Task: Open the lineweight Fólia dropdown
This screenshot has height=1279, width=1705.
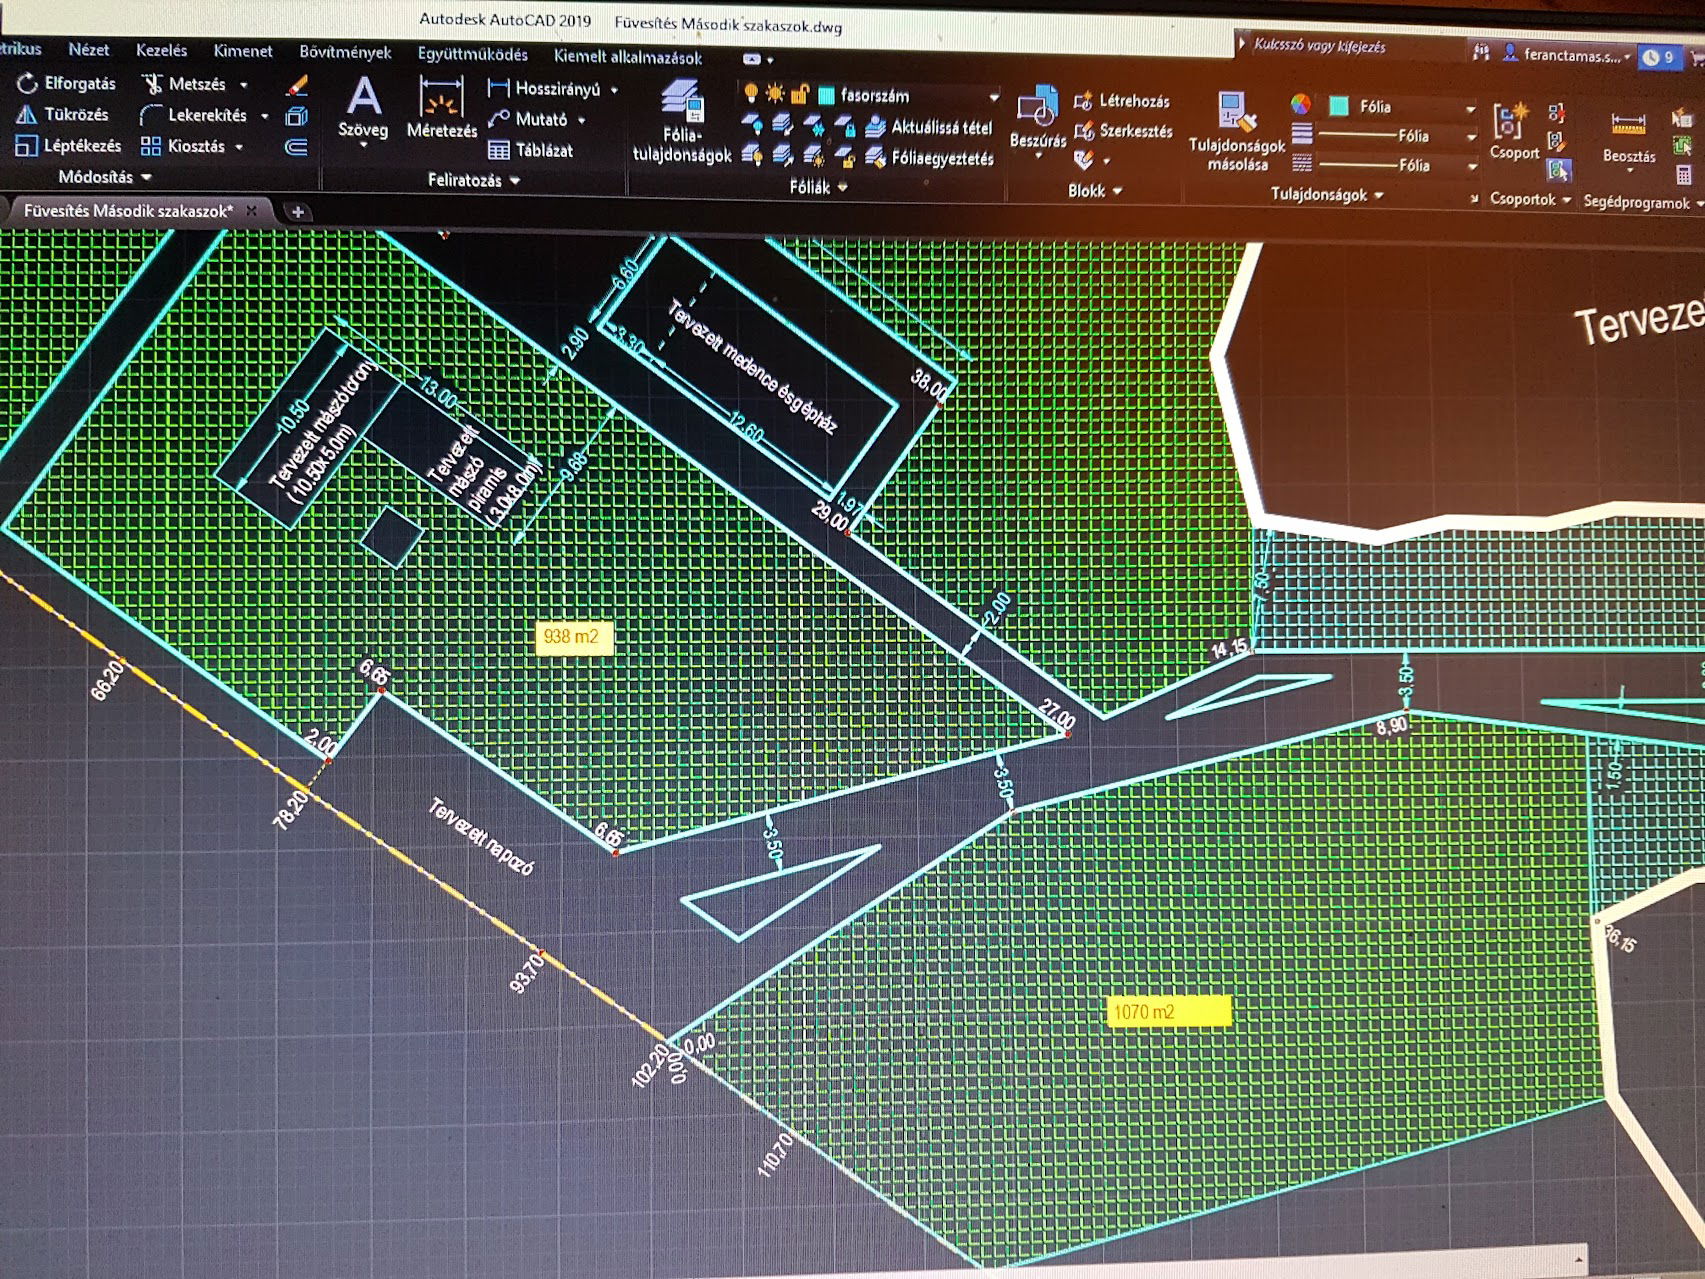Action: coord(1471,137)
